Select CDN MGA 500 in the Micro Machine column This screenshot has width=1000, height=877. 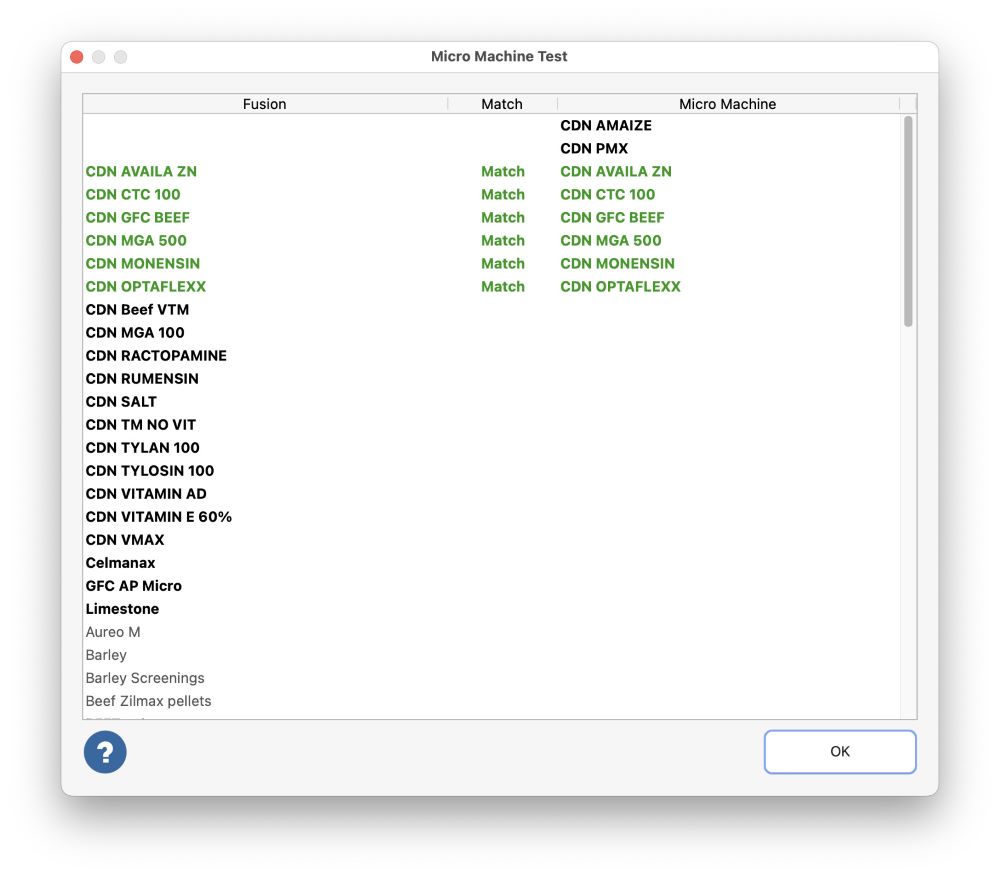610,240
